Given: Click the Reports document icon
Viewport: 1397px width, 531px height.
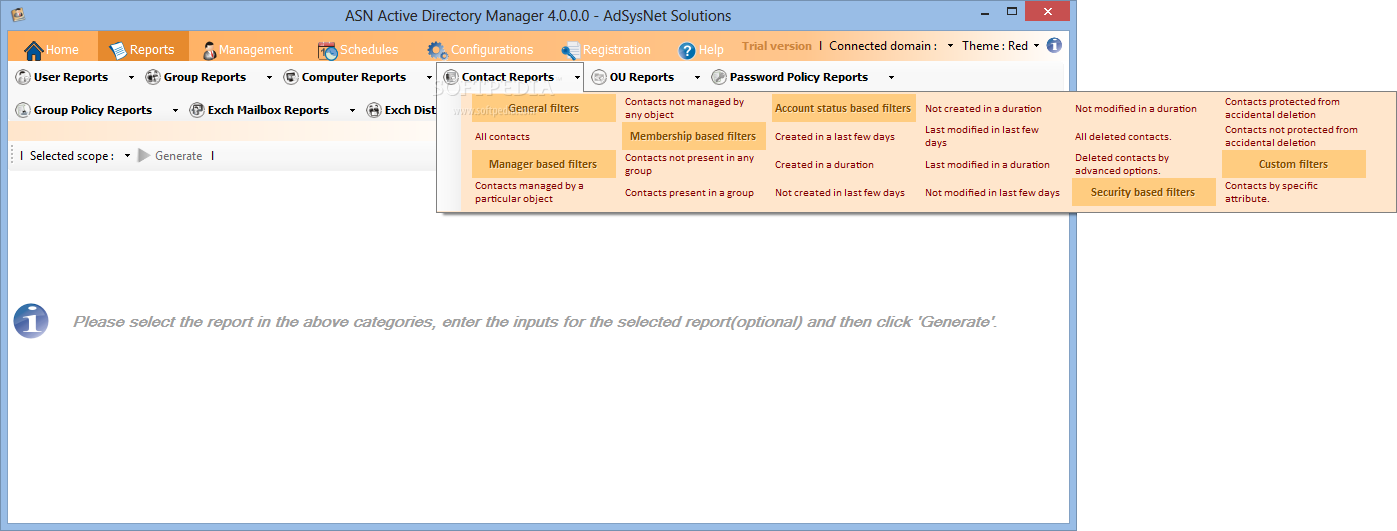Looking at the screenshot, I should 118,50.
